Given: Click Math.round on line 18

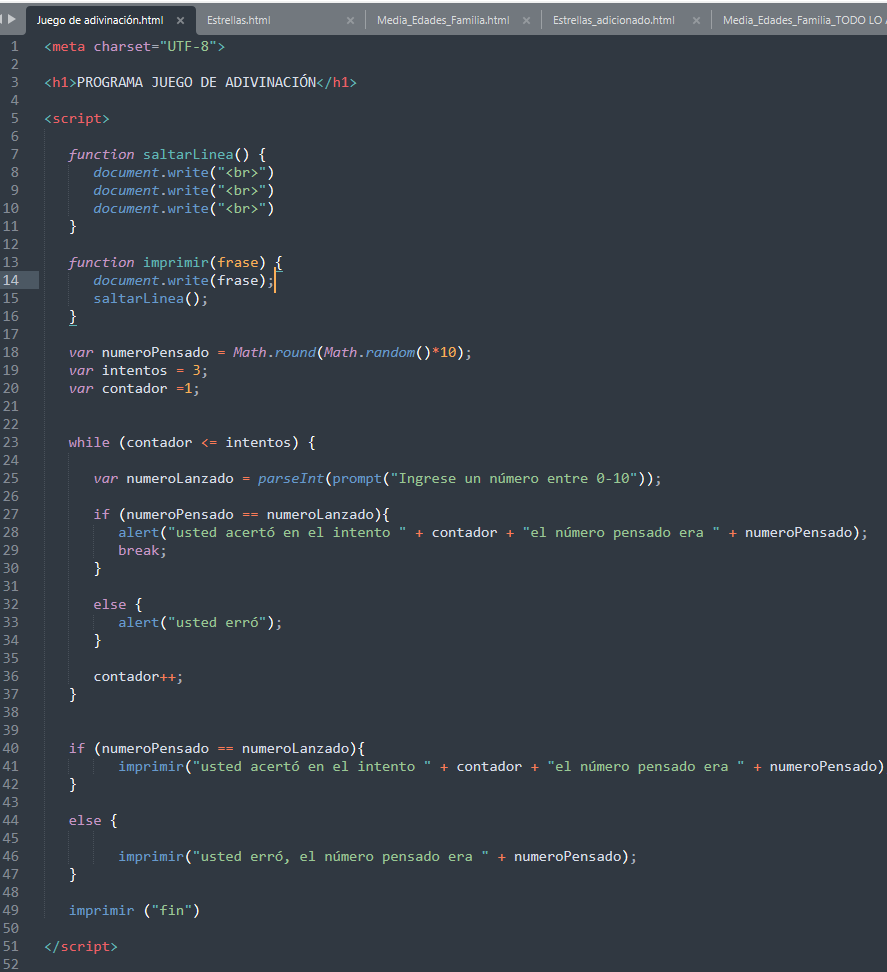Looking at the screenshot, I should (275, 352).
